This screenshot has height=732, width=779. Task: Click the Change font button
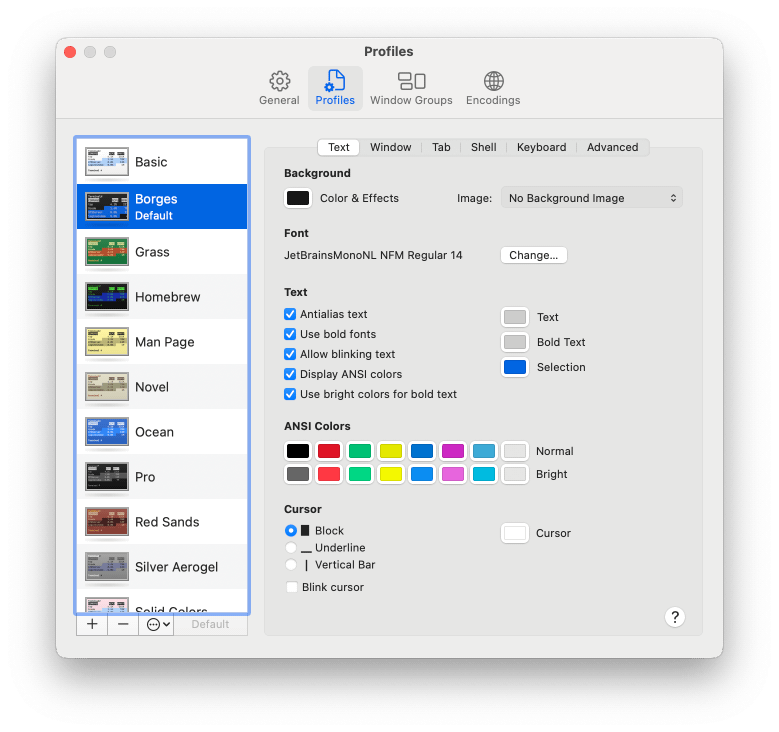click(x=533, y=255)
